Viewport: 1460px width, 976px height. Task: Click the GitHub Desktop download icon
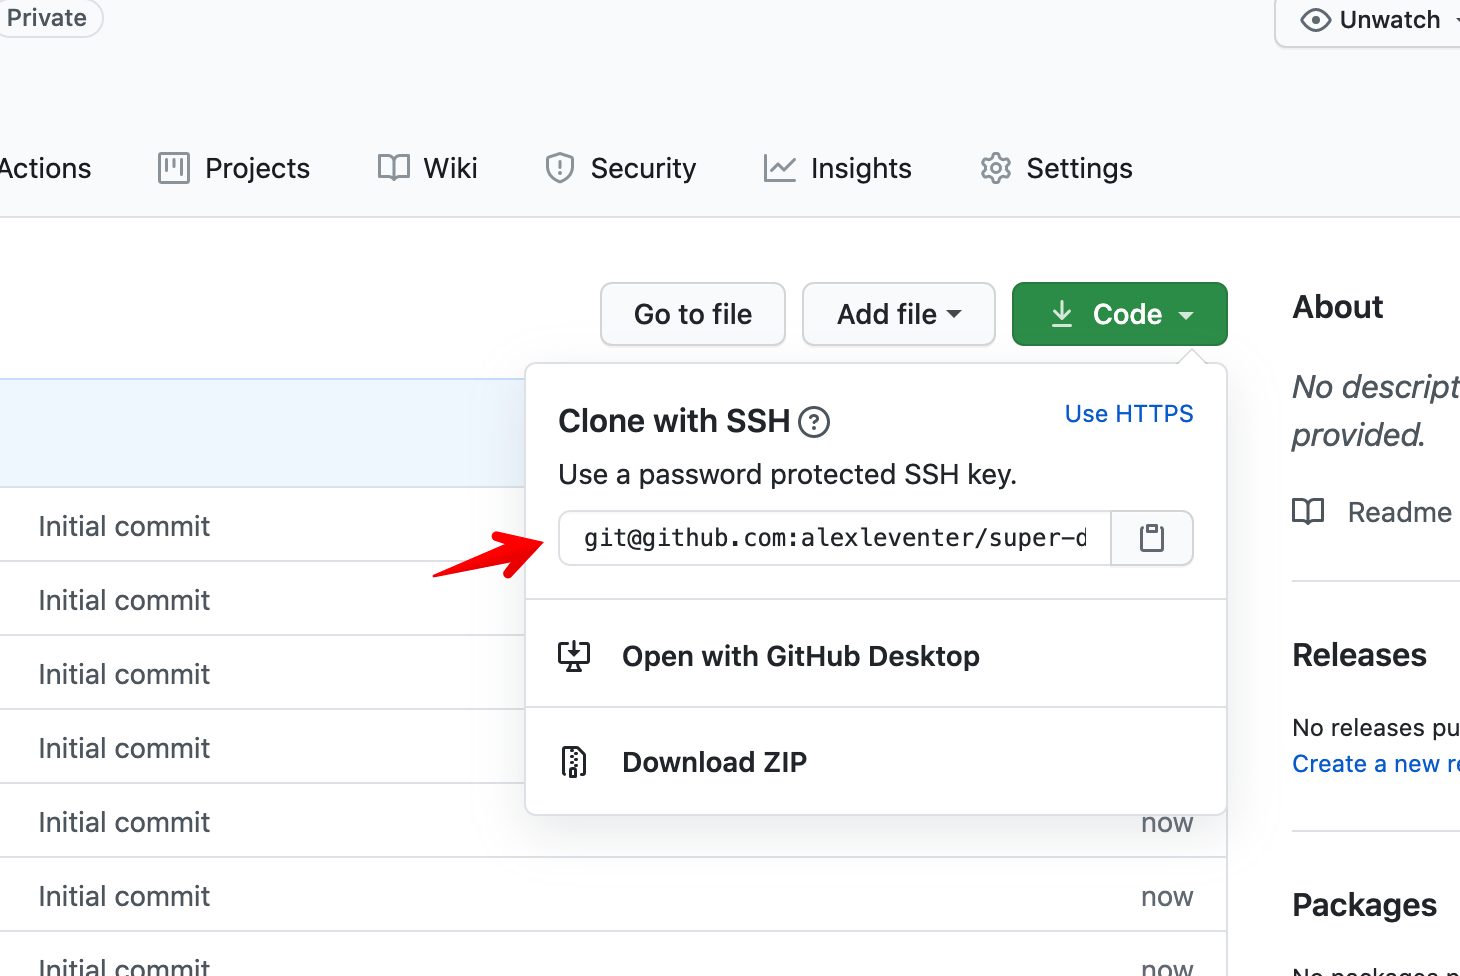tap(574, 656)
